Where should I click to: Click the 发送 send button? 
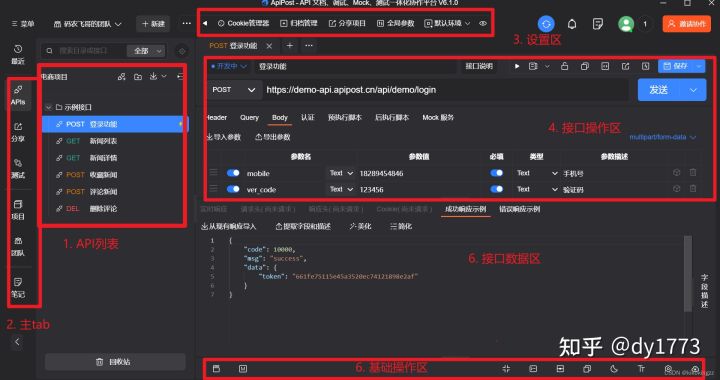660,90
